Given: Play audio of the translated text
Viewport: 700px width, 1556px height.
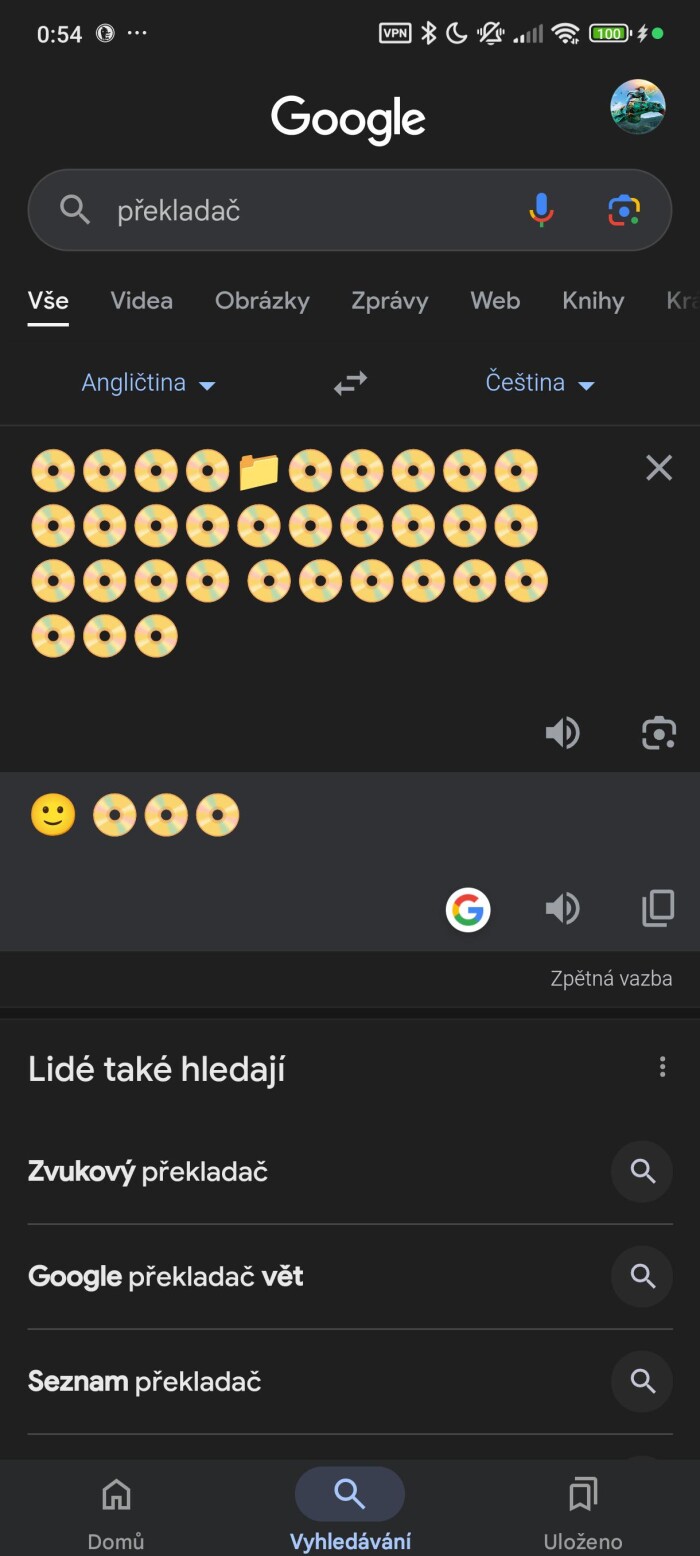Looking at the screenshot, I should [x=562, y=908].
